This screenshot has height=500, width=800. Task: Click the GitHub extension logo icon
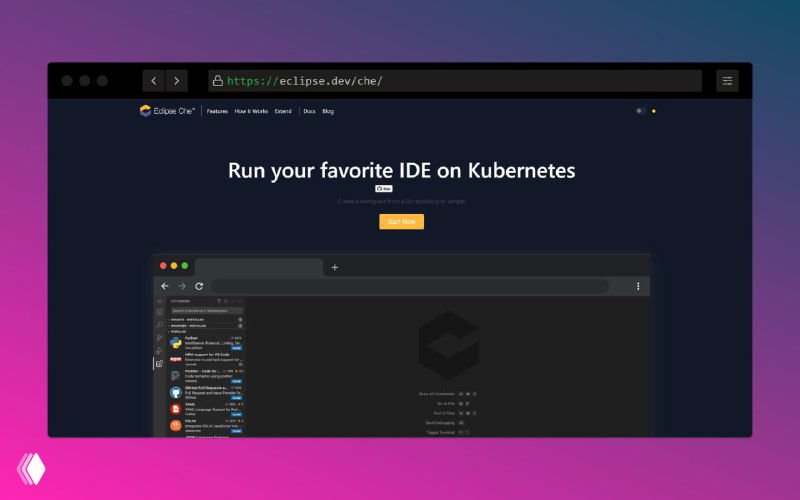tap(176, 392)
